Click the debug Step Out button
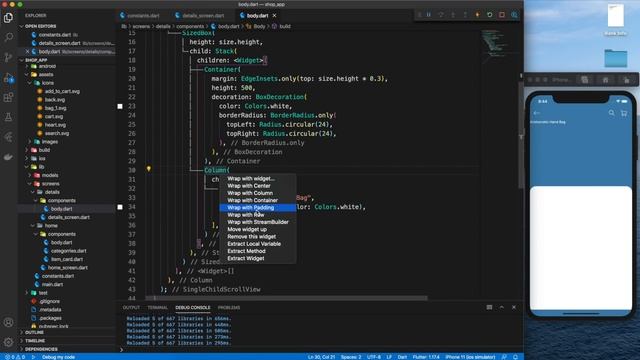This screenshot has height=360, width=640. [x=465, y=15]
